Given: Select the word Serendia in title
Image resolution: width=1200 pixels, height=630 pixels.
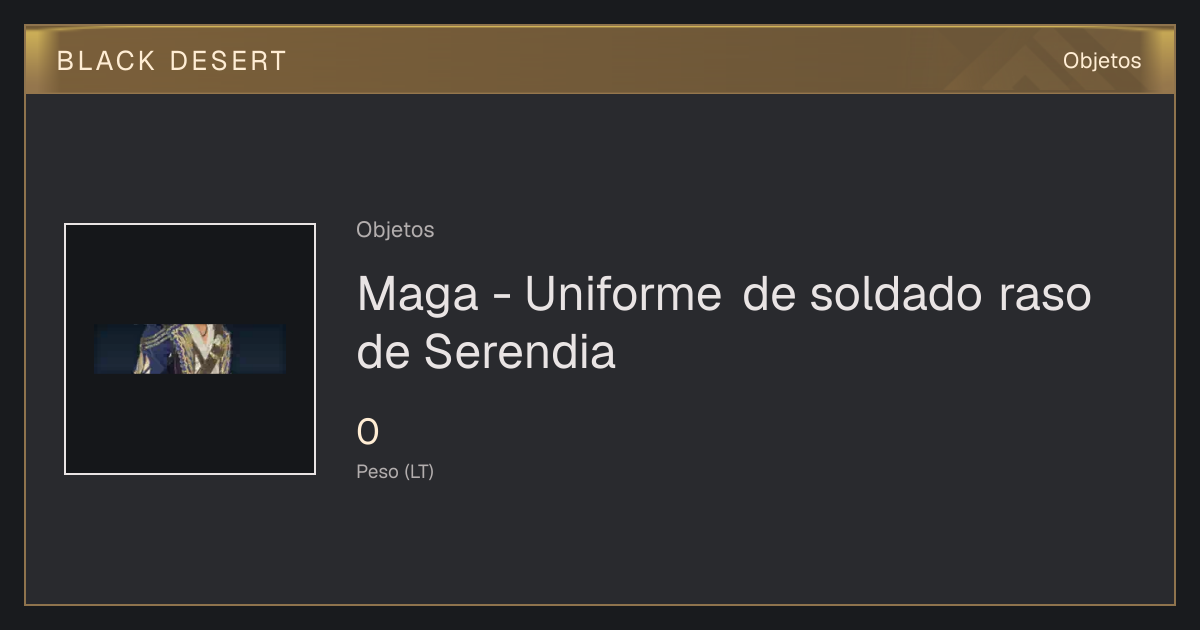Looking at the screenshot, I should point(519,353).
